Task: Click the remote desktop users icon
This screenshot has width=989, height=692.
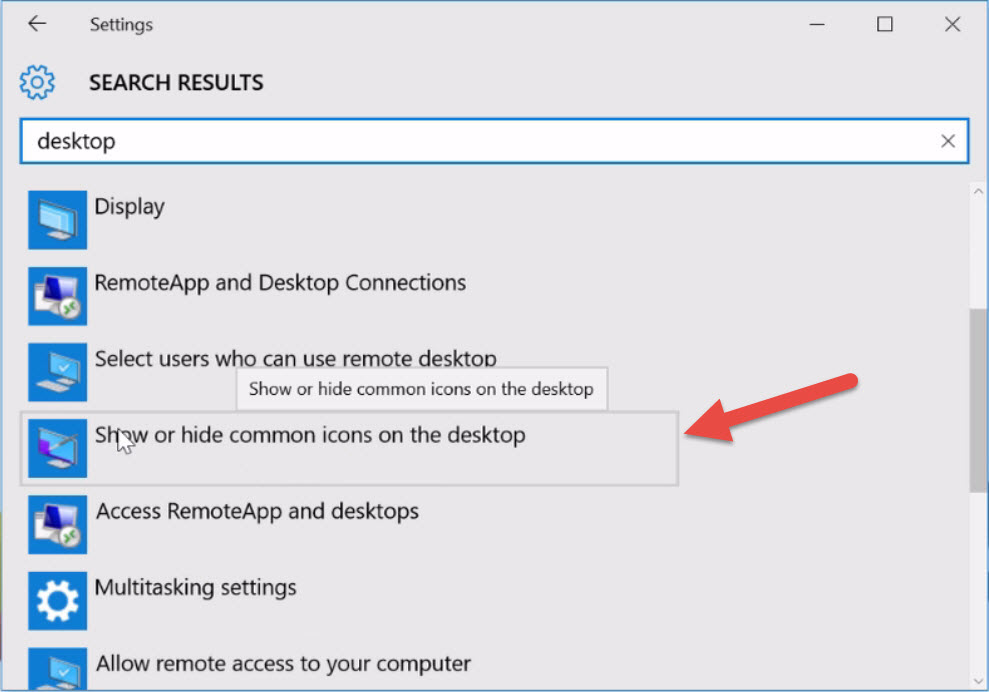Action: 57,372
